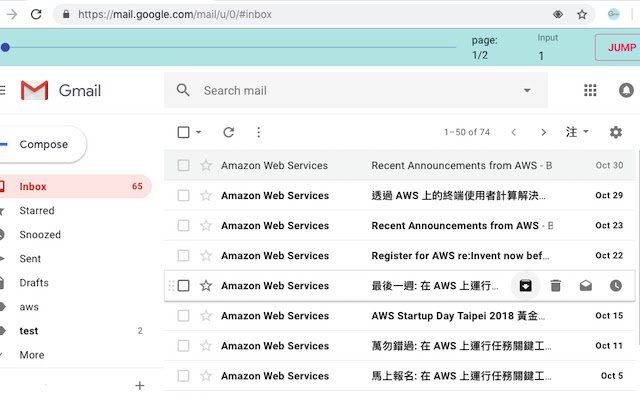Star the Oct 23 Recent Announcements email

tap(206, 225)
